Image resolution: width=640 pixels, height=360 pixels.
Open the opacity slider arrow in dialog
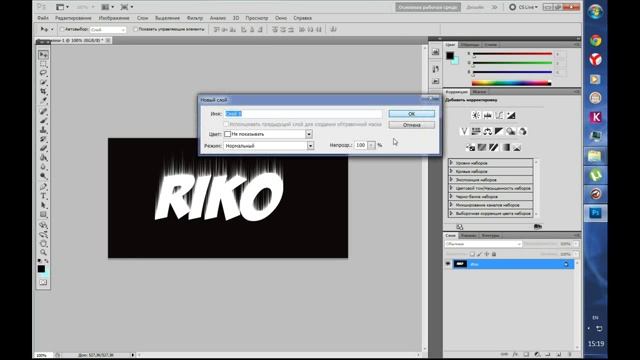[371, 145]
